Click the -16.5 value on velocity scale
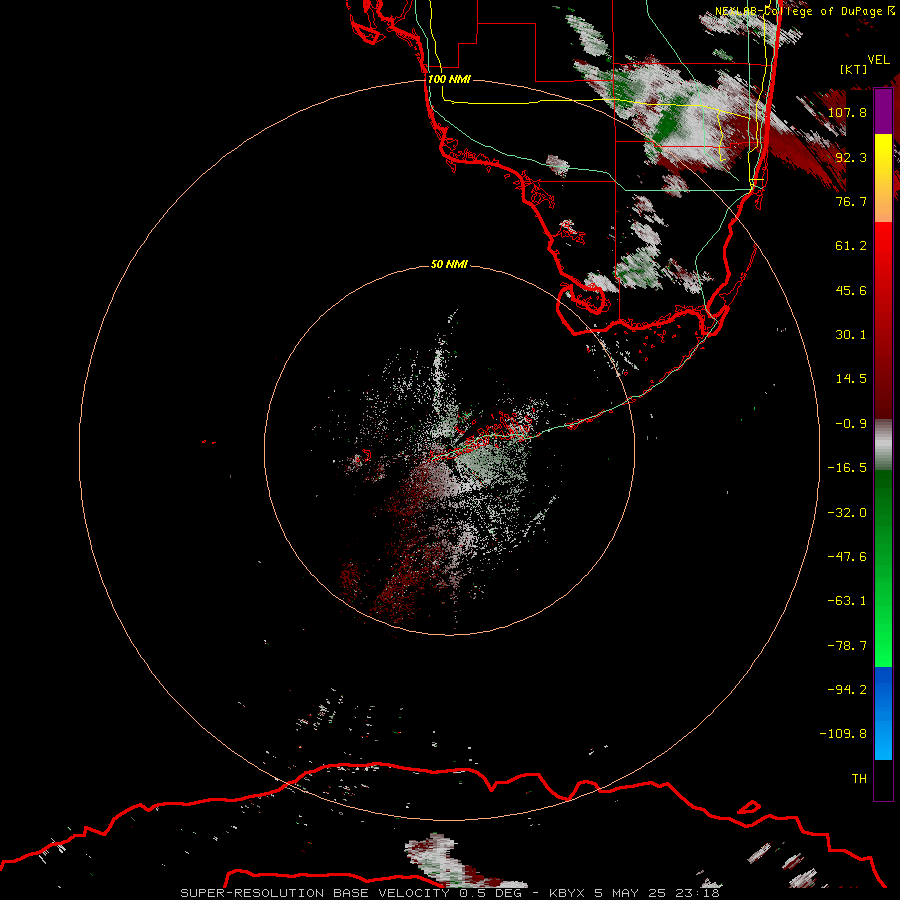The height and width of the screenshot is (900, 900). click(x=847, y=468)
